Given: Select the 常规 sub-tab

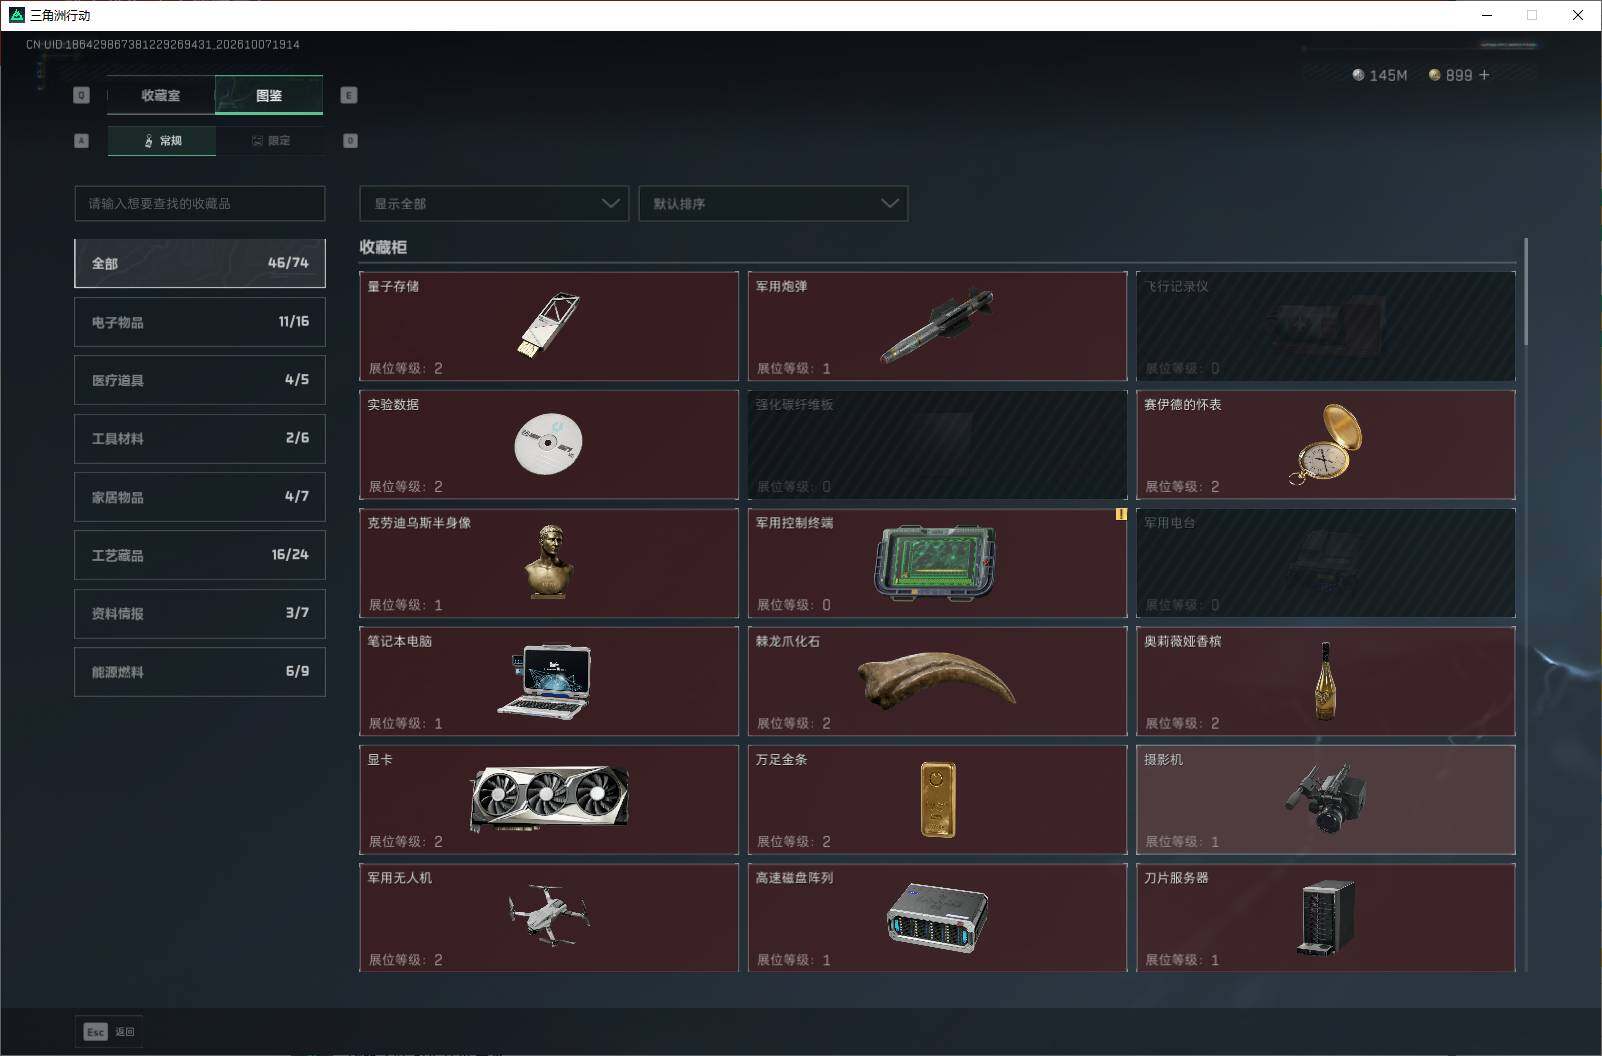Looking at the screenshot, I should pyautogui.click(x=162, y=141).
